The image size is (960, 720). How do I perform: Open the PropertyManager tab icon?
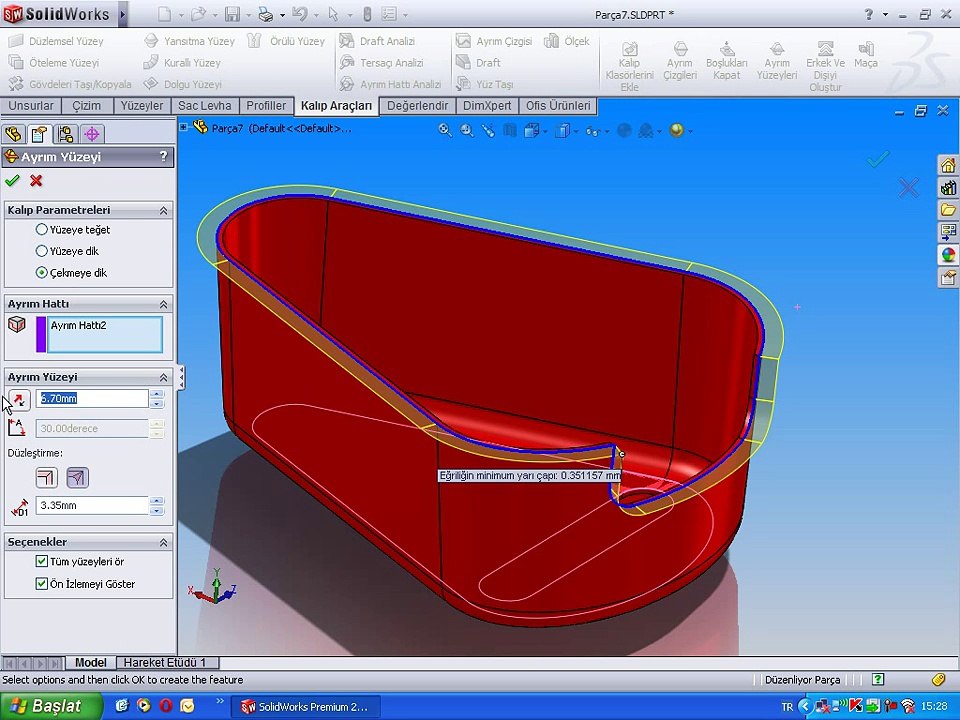coord(39,133)
